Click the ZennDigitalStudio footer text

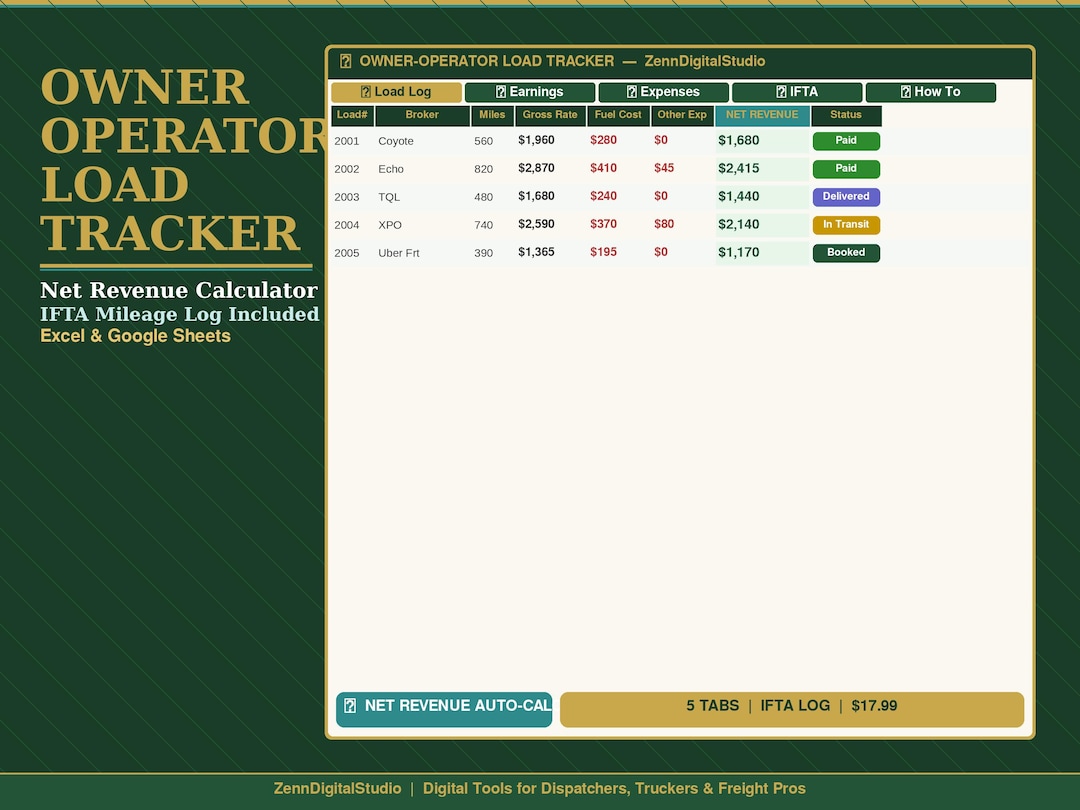(x=338, y=789)
